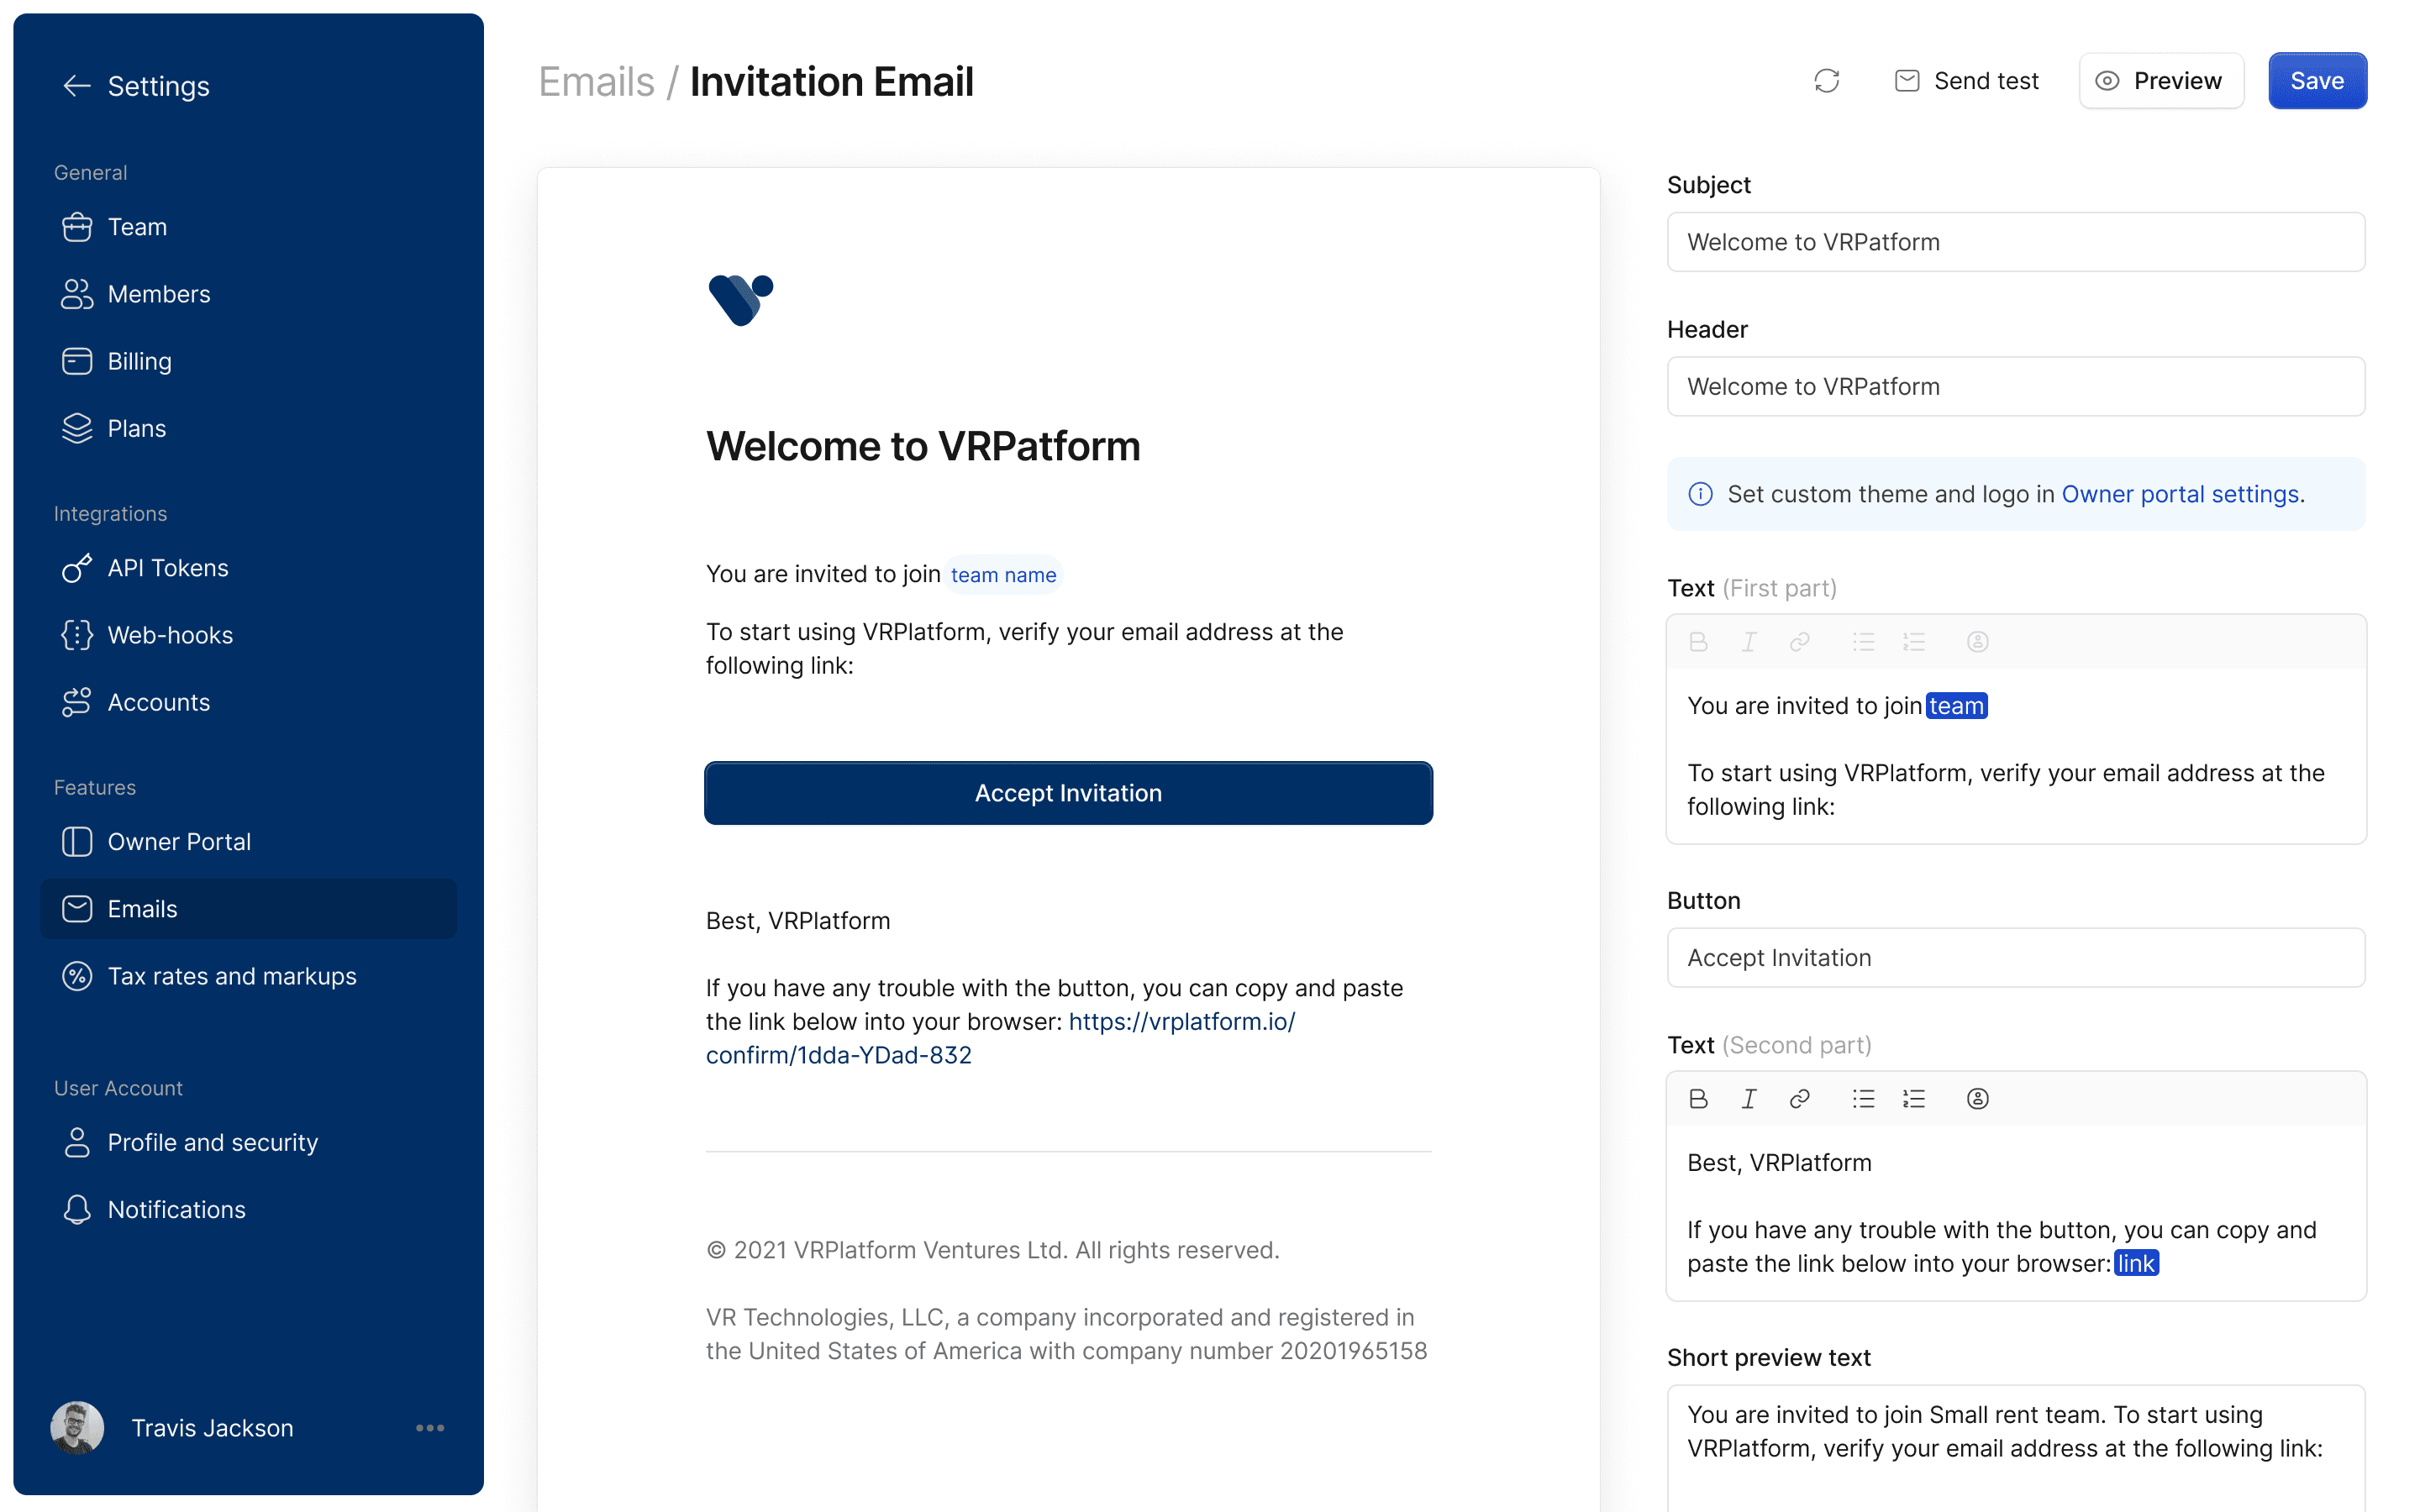The width and height of the screenshot is (2420, 1512).
Task: Click Send test
Action: pyautogui.click(x=1966, y=81)
